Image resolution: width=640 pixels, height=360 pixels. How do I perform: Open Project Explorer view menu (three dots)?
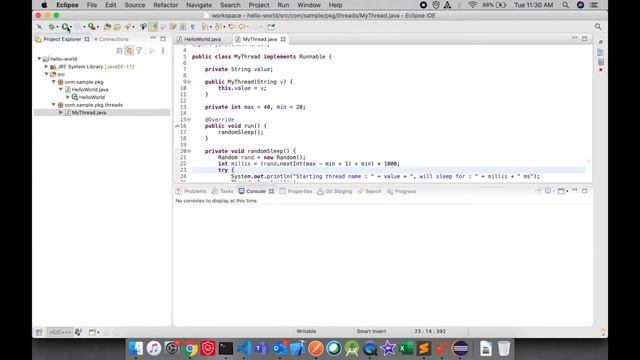pyautogui.click(x=163, y=51)
